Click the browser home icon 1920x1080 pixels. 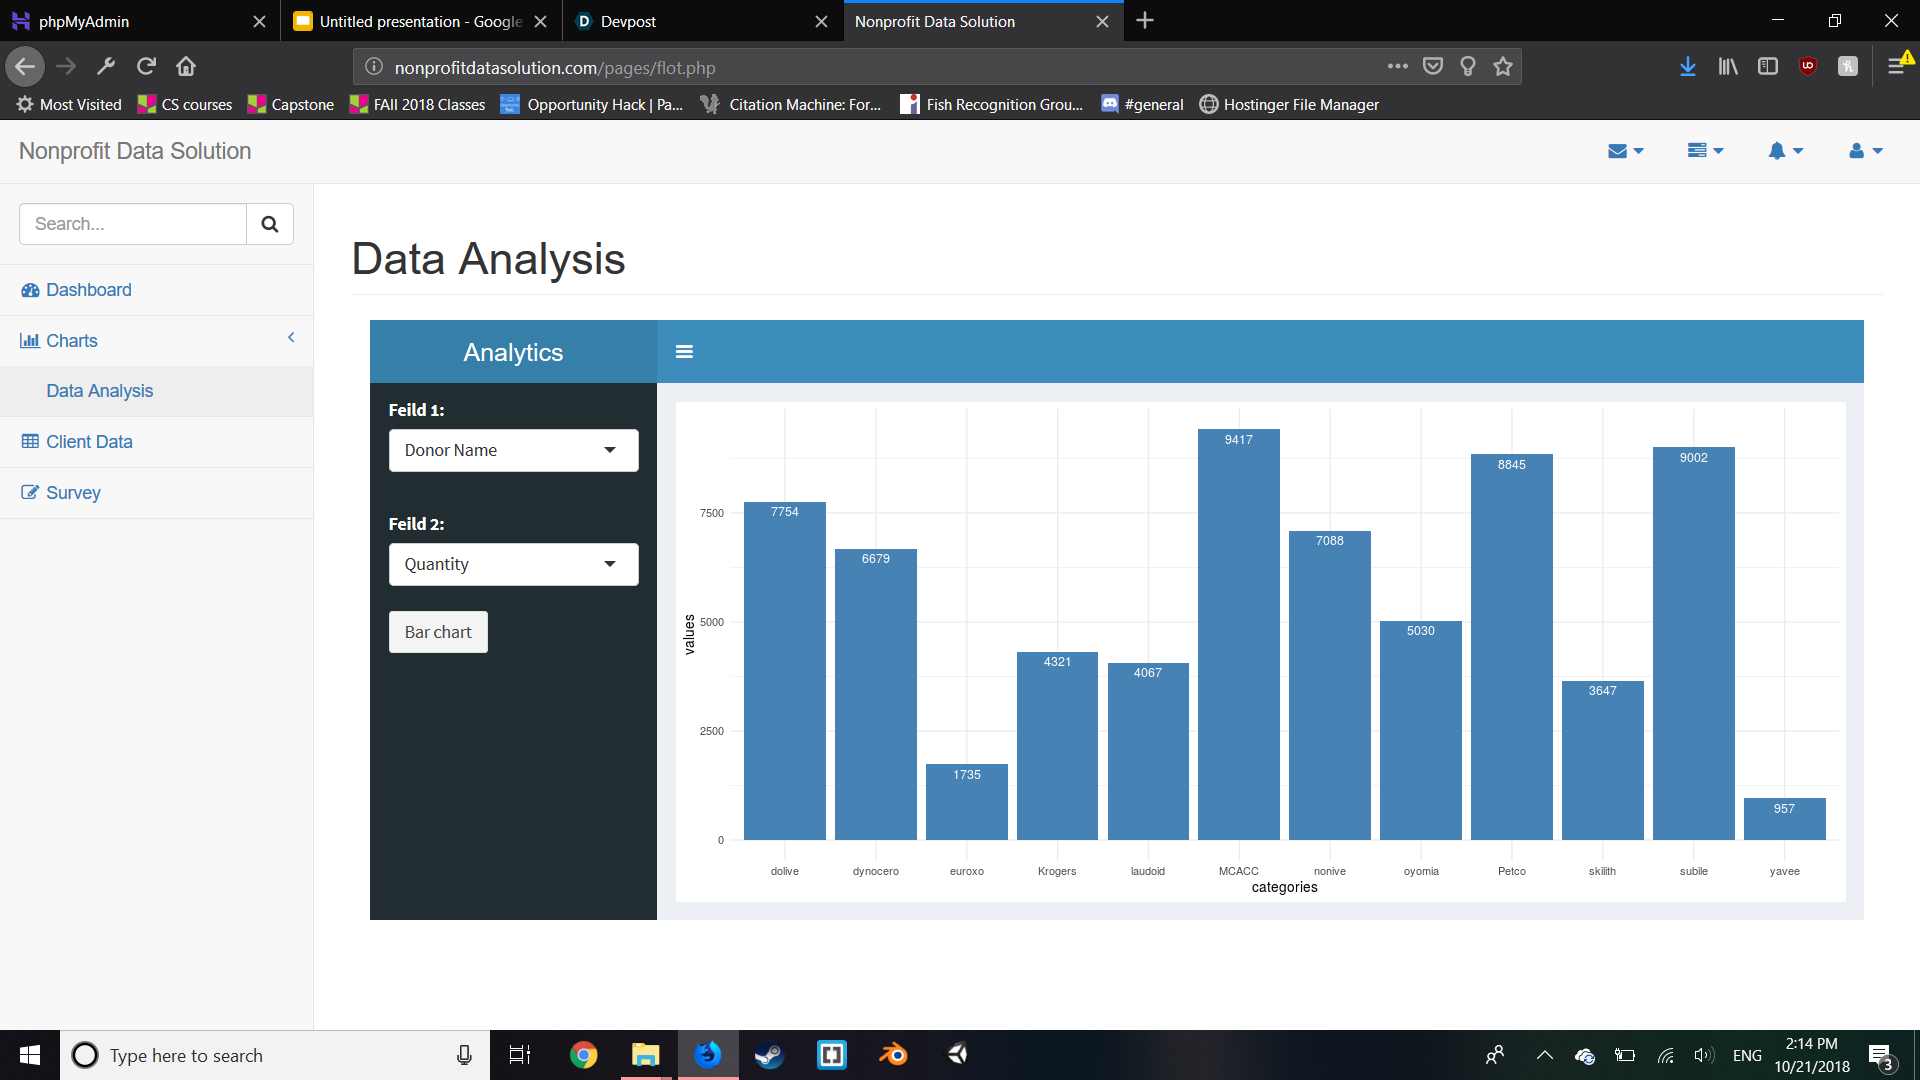click(x=186, y=67)
